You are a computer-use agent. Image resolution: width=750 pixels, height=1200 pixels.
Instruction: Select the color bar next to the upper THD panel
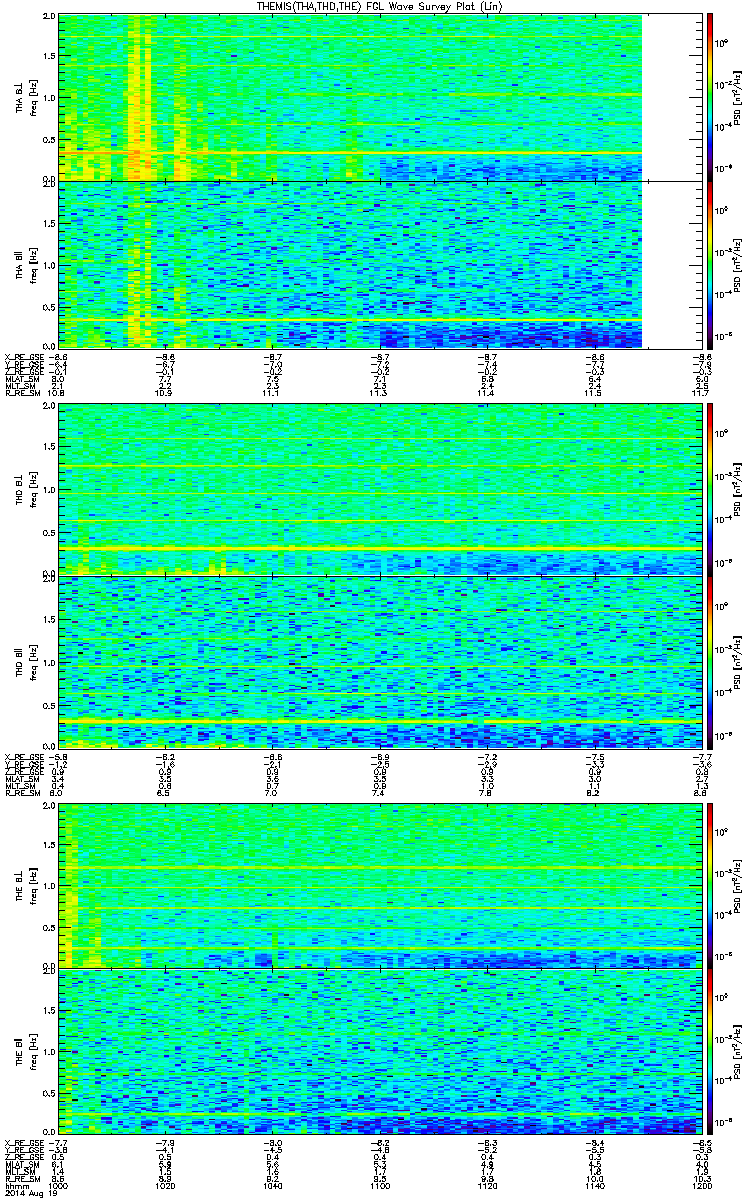(x=710, y=488)
